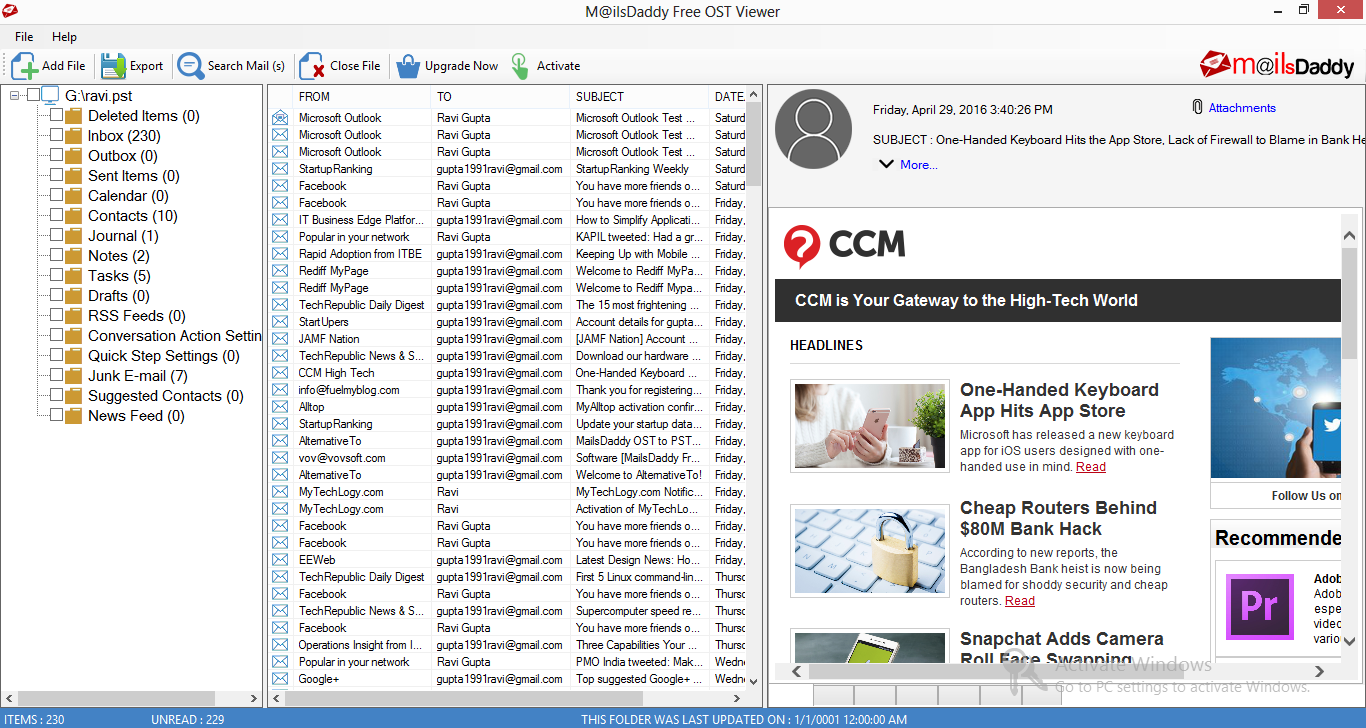Viewport: 1366px width, 728px height.
Task: Click envelope icon of Alltop row
Action: point(280,407)
